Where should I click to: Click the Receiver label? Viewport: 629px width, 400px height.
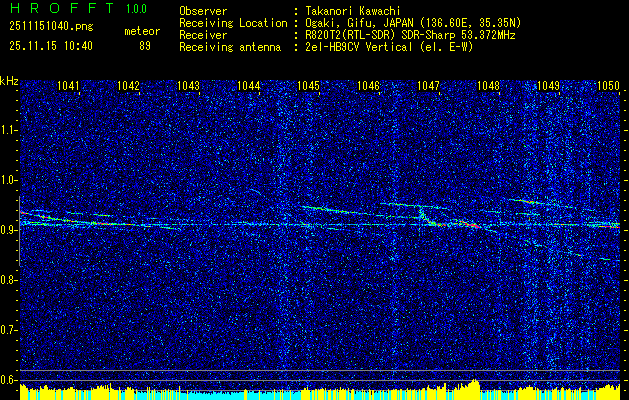pyautogui.click(x=203, y=35)
